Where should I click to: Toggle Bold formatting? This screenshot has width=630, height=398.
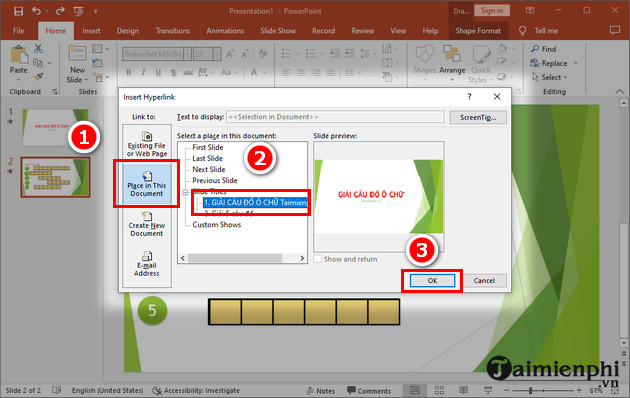(x=129, y=73)
